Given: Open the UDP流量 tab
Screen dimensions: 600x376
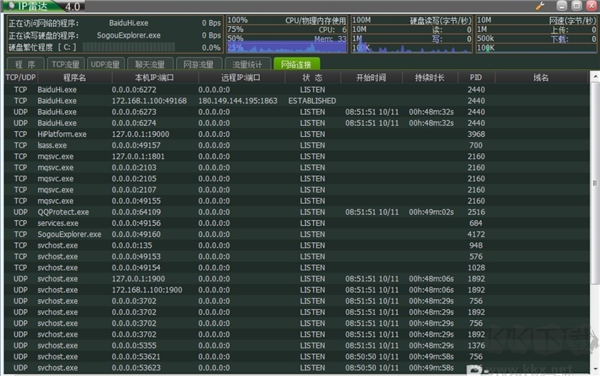Looking at the screenshot, I should click(x=105, y=64).
